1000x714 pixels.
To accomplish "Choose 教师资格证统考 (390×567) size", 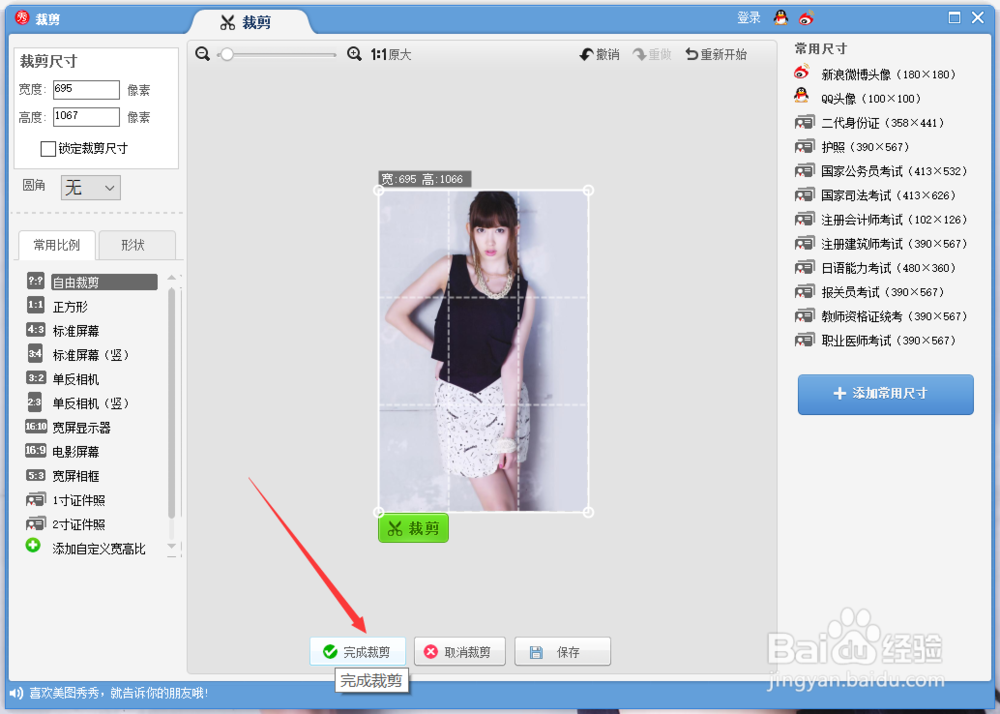I will [881, 316].
